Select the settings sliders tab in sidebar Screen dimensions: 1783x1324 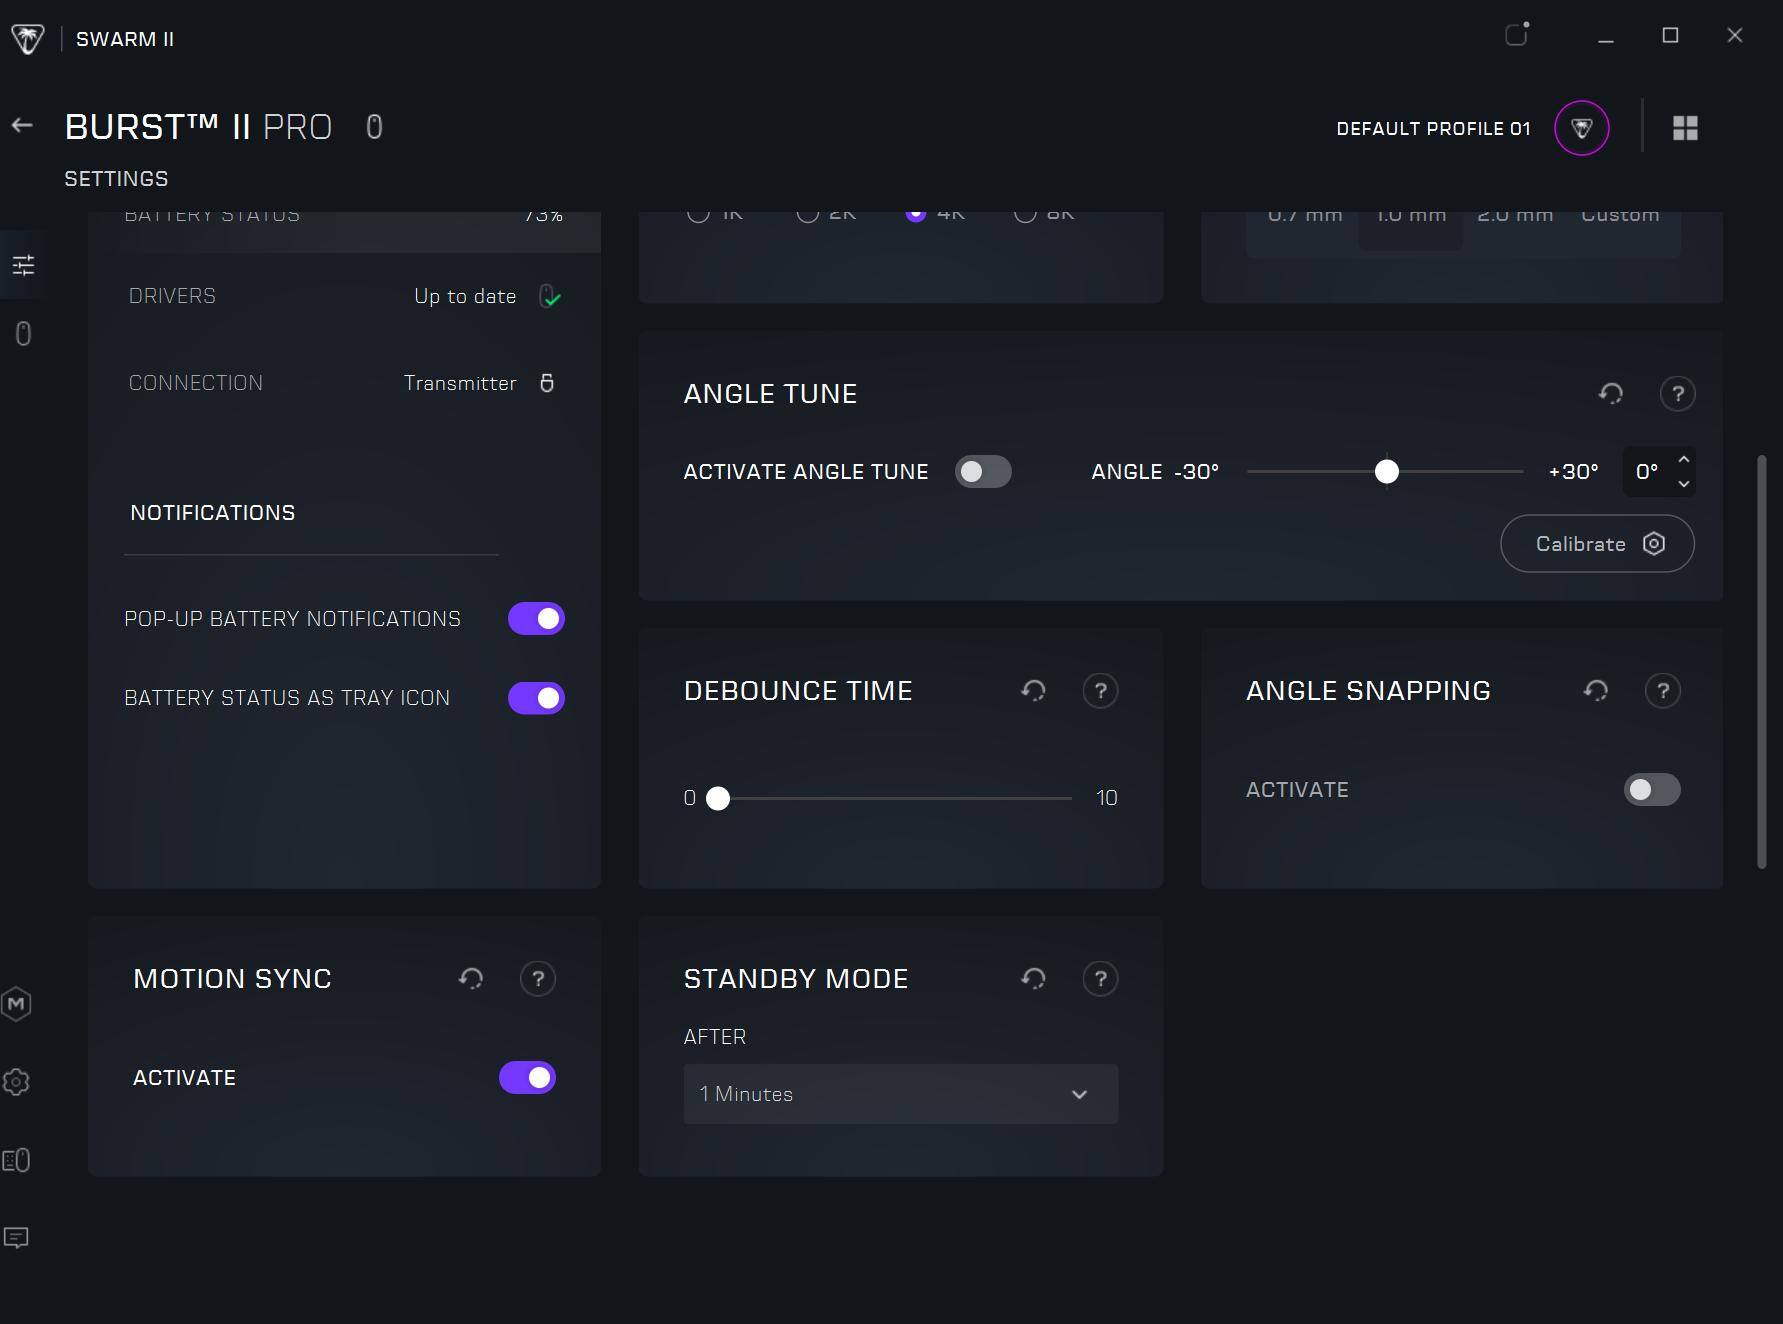point(23,265)
